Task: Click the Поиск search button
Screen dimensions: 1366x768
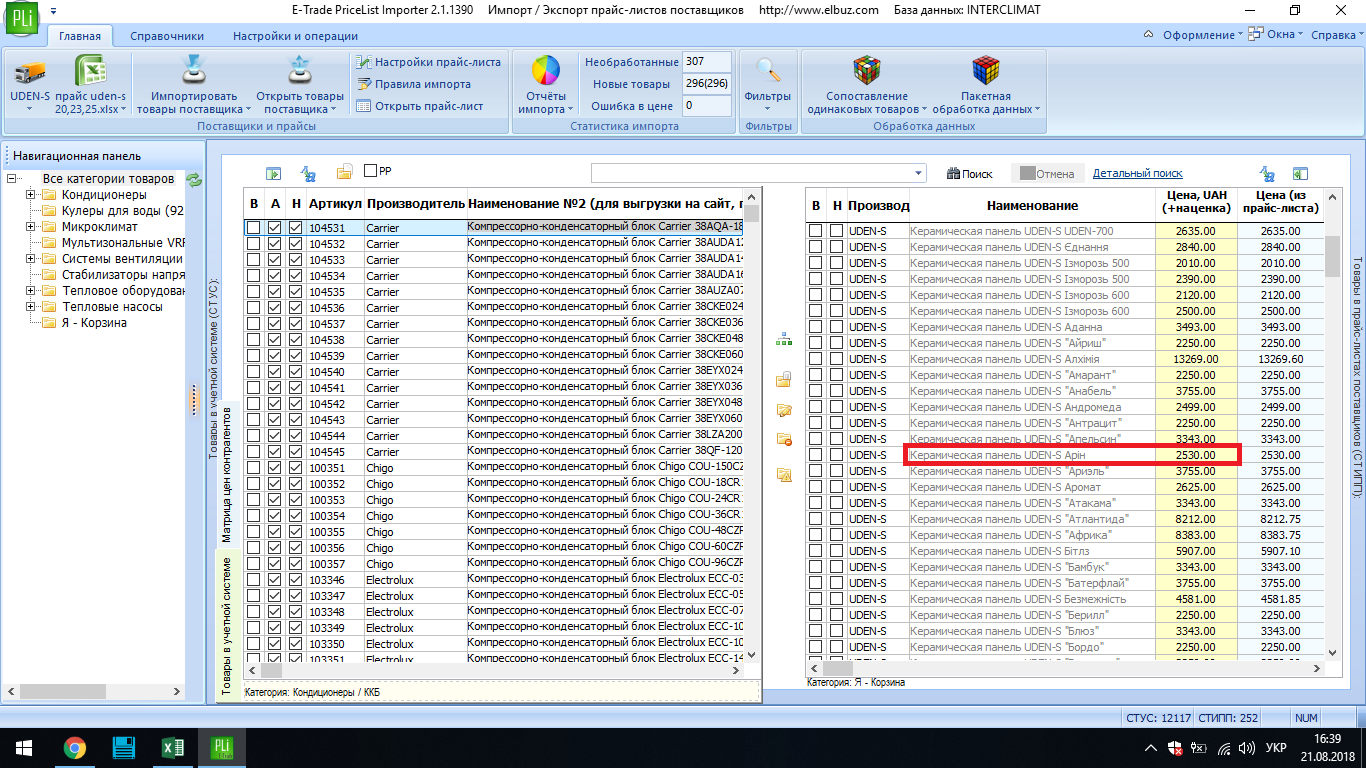Action: pyautogui.click(x=970, y=173)
